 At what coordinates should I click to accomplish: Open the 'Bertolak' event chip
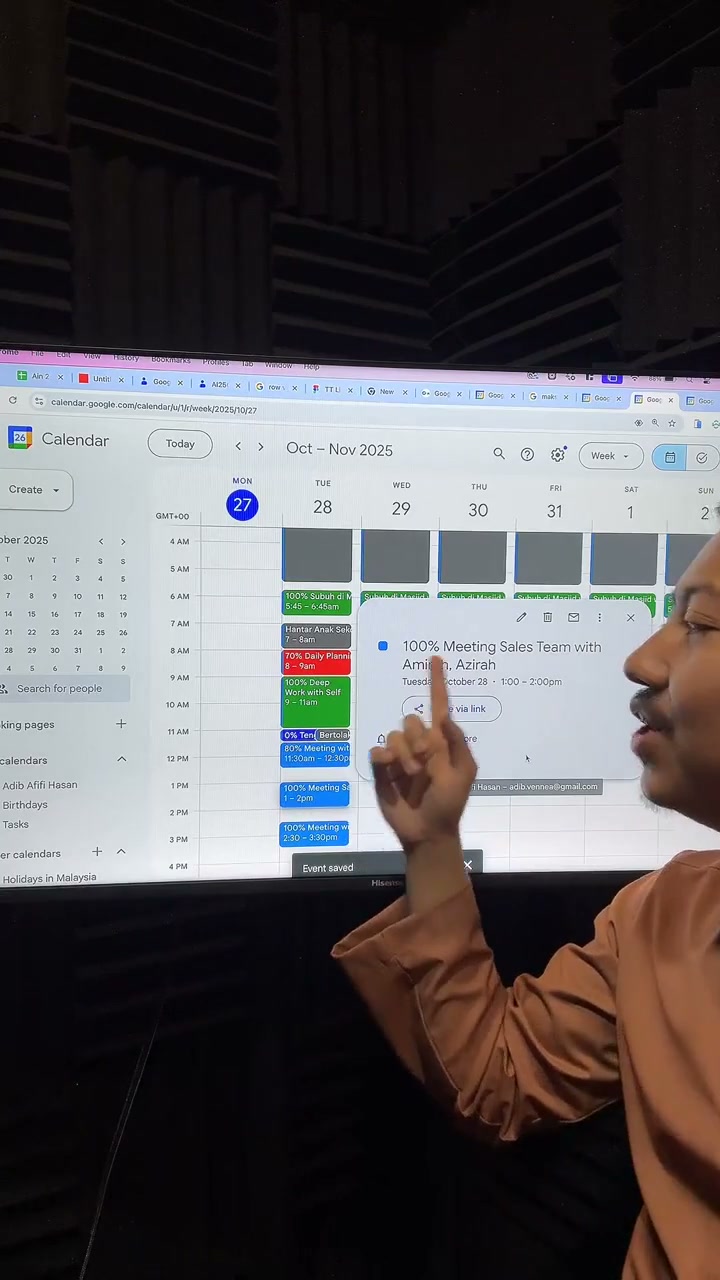coord(334,735)
